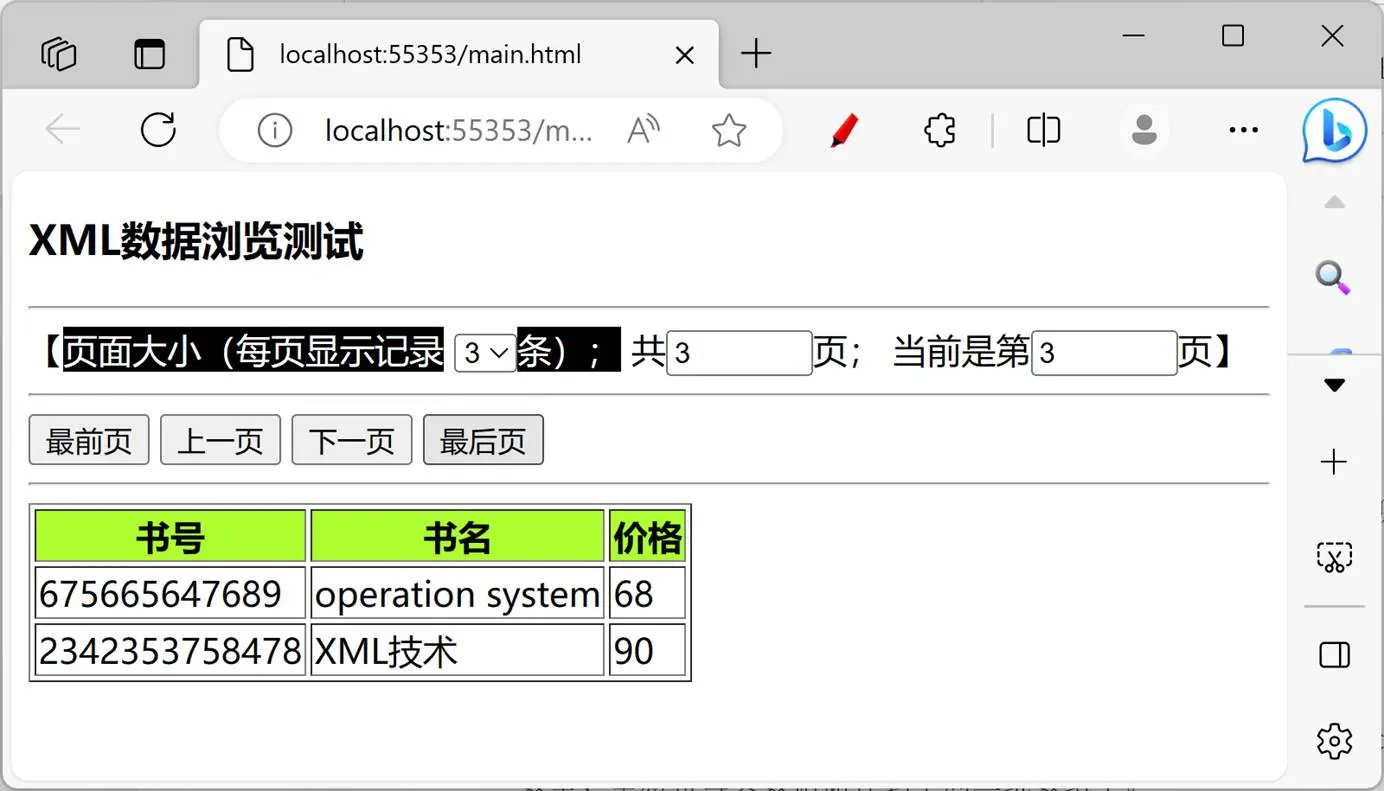Open the web capture screenshot icon in sidebar

[1334, 557]
